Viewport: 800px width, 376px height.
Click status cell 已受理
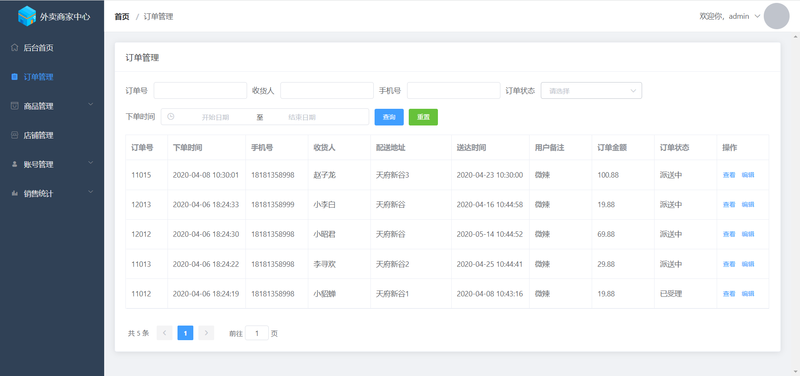[671, 294]
